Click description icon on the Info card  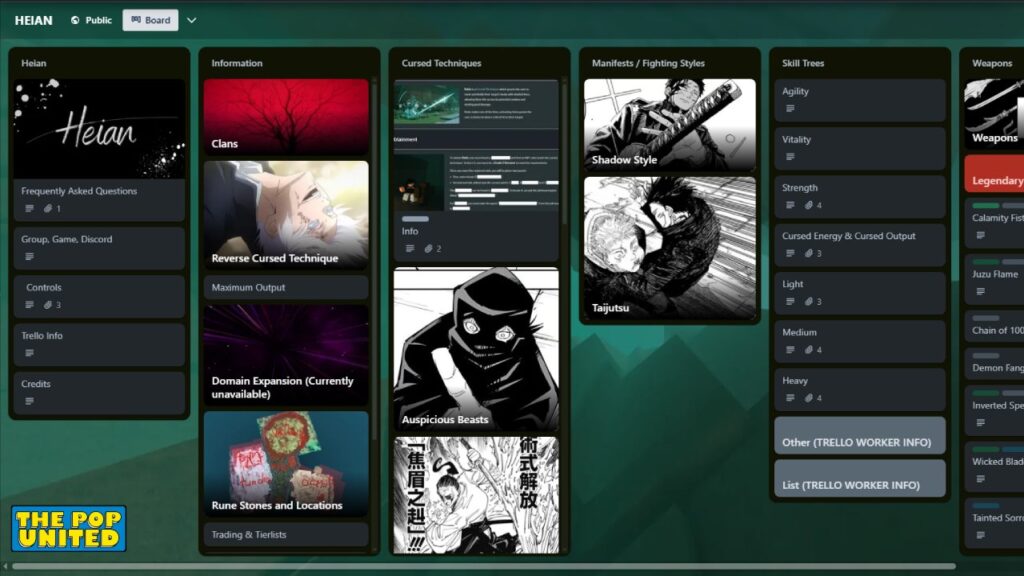point(410,249)
